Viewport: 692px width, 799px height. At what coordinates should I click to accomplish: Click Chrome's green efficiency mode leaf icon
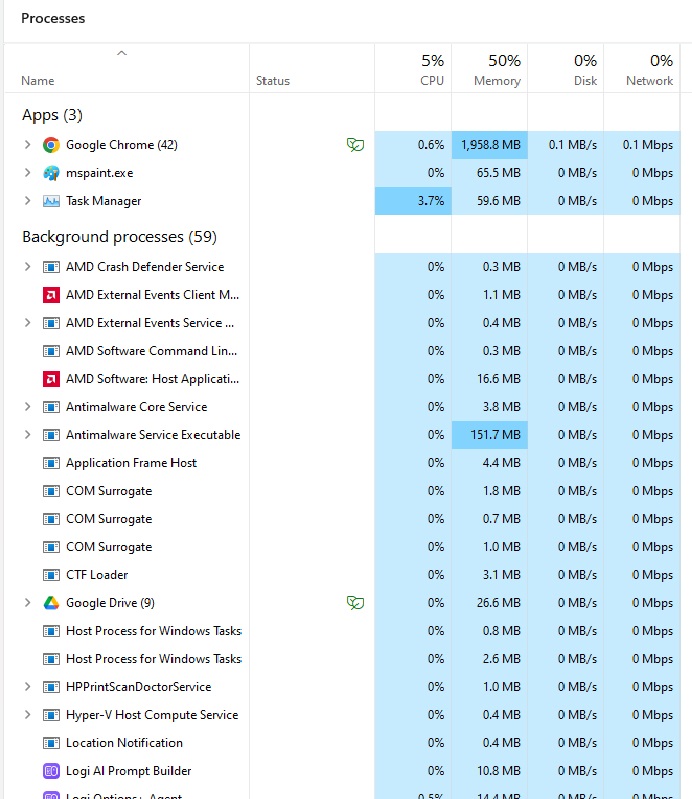click(x=355, y=145)
